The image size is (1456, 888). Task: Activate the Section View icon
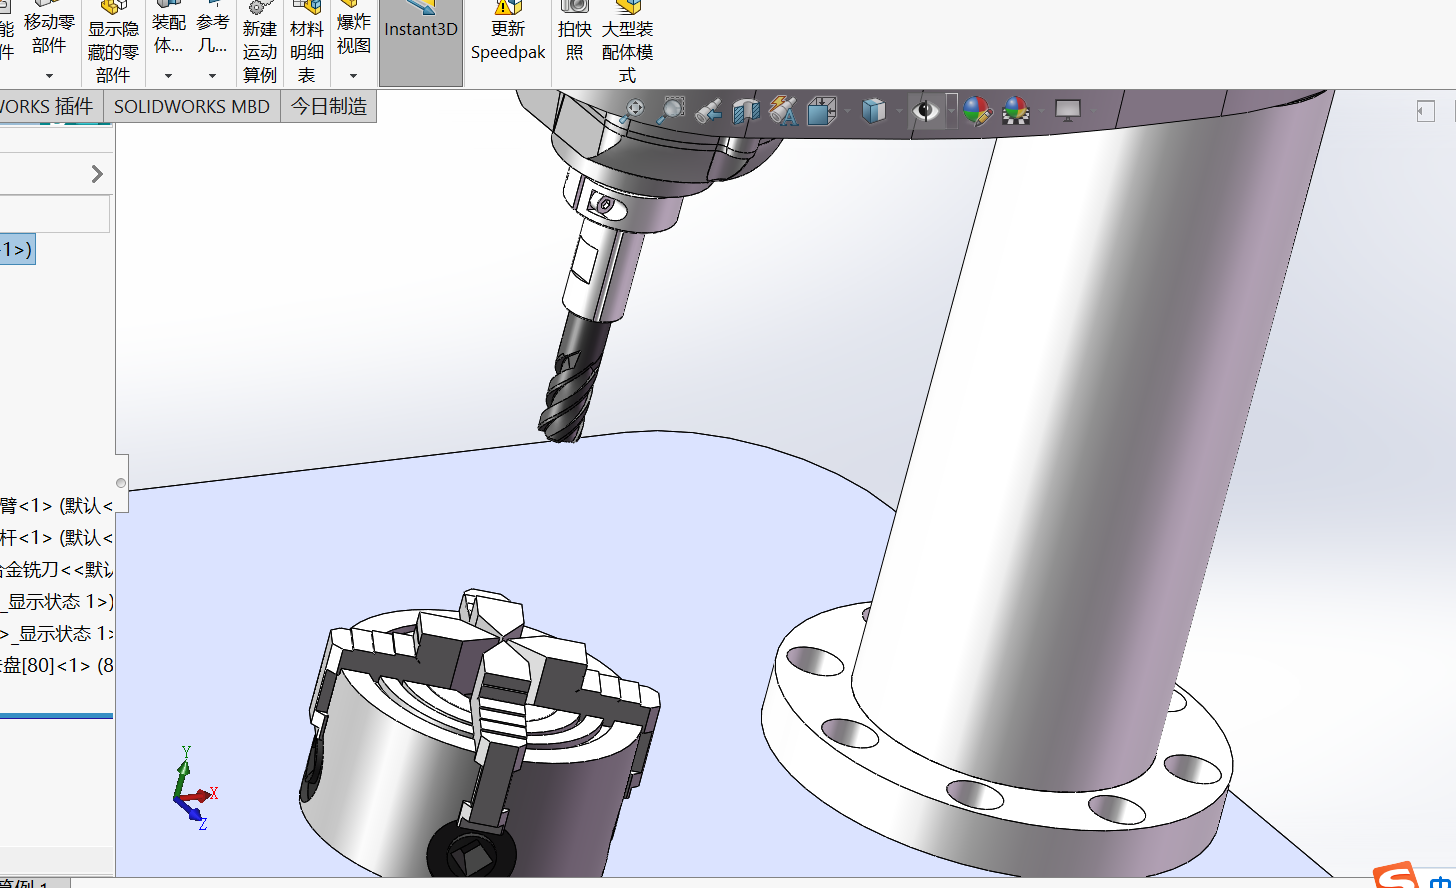coord(746,110)
